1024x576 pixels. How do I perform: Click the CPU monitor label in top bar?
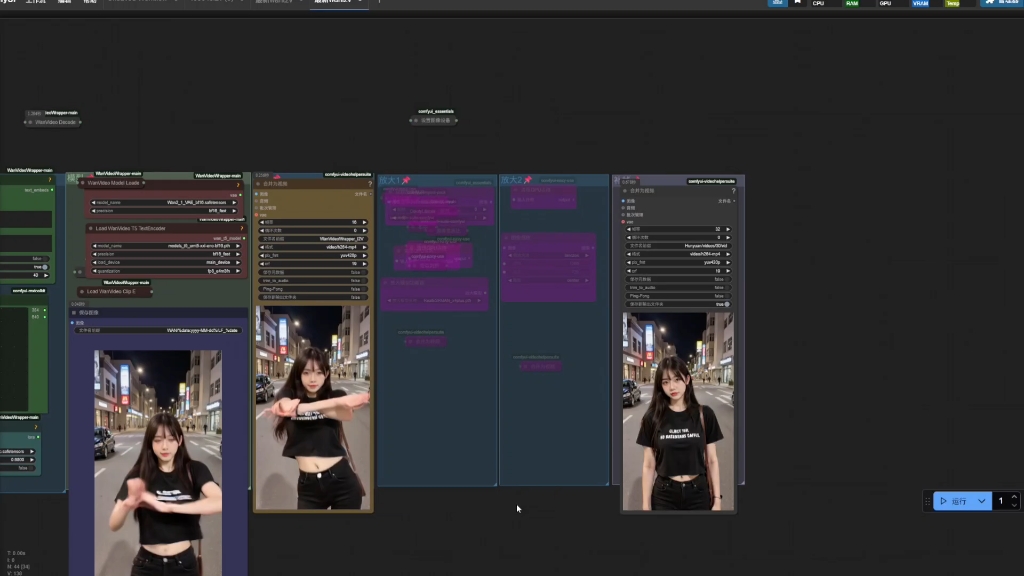[x=818, y=4]
